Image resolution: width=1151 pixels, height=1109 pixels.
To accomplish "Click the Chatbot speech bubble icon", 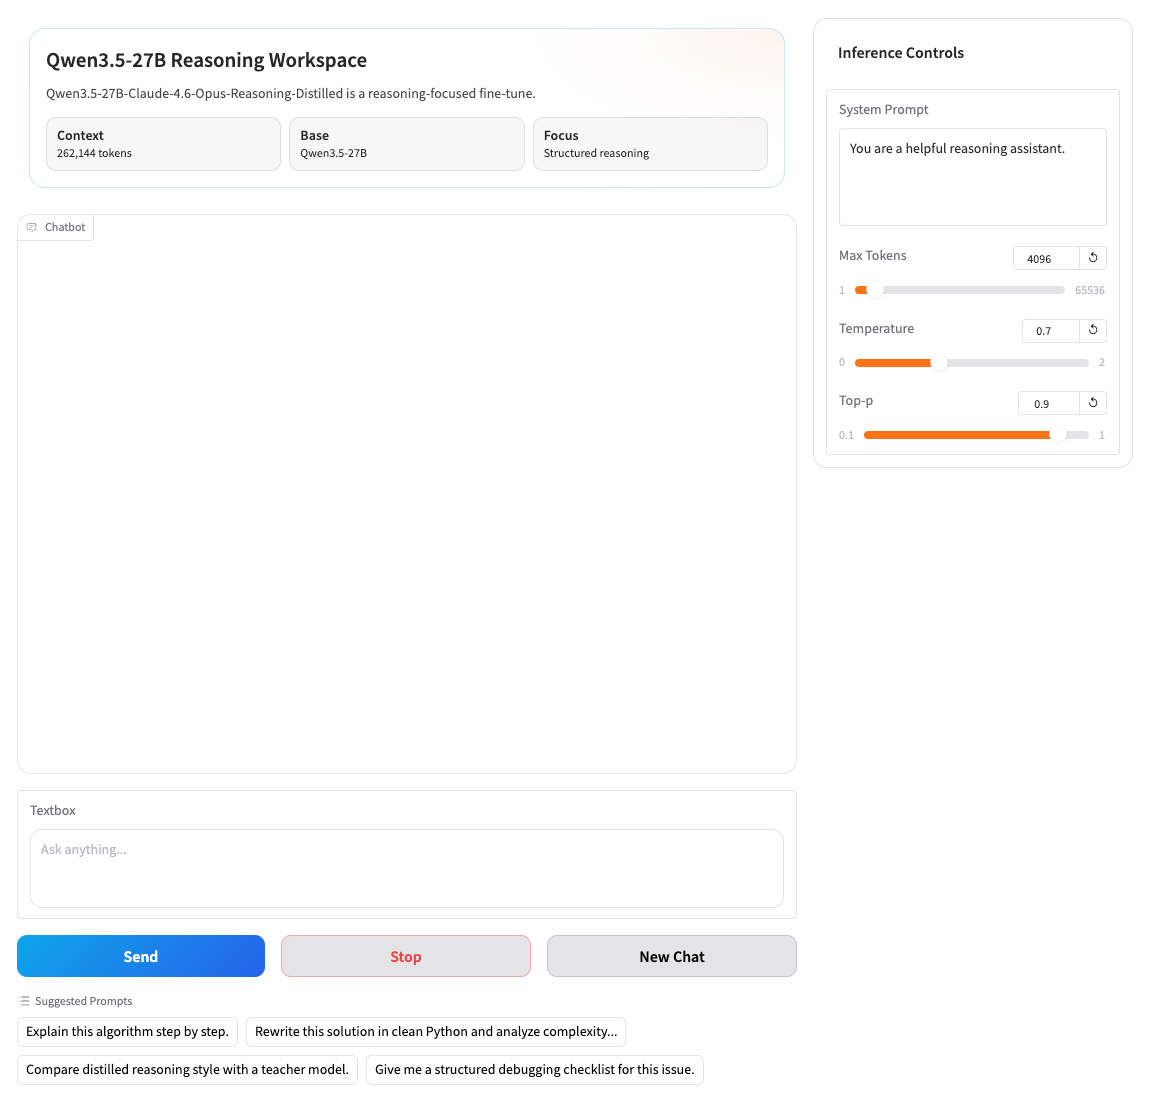I will [x=32, y=228].
